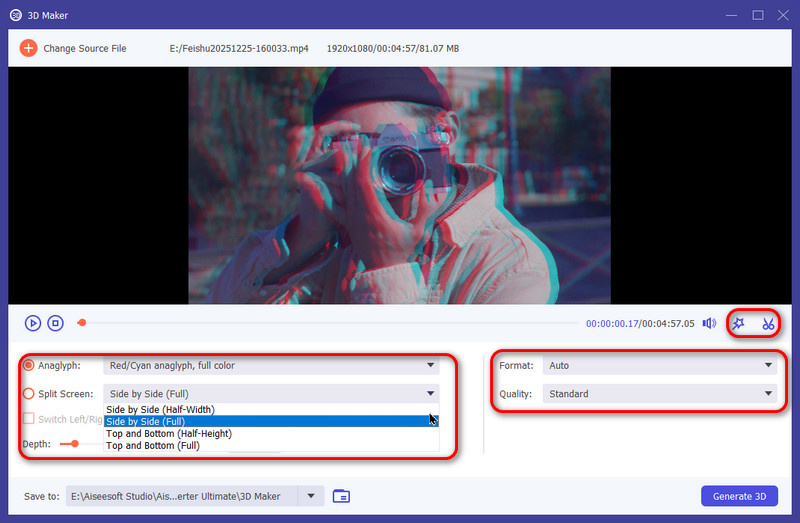Screen dimensions: 800x523
Task: Select the Anaglyph radio button
Action: pos(29,366)
